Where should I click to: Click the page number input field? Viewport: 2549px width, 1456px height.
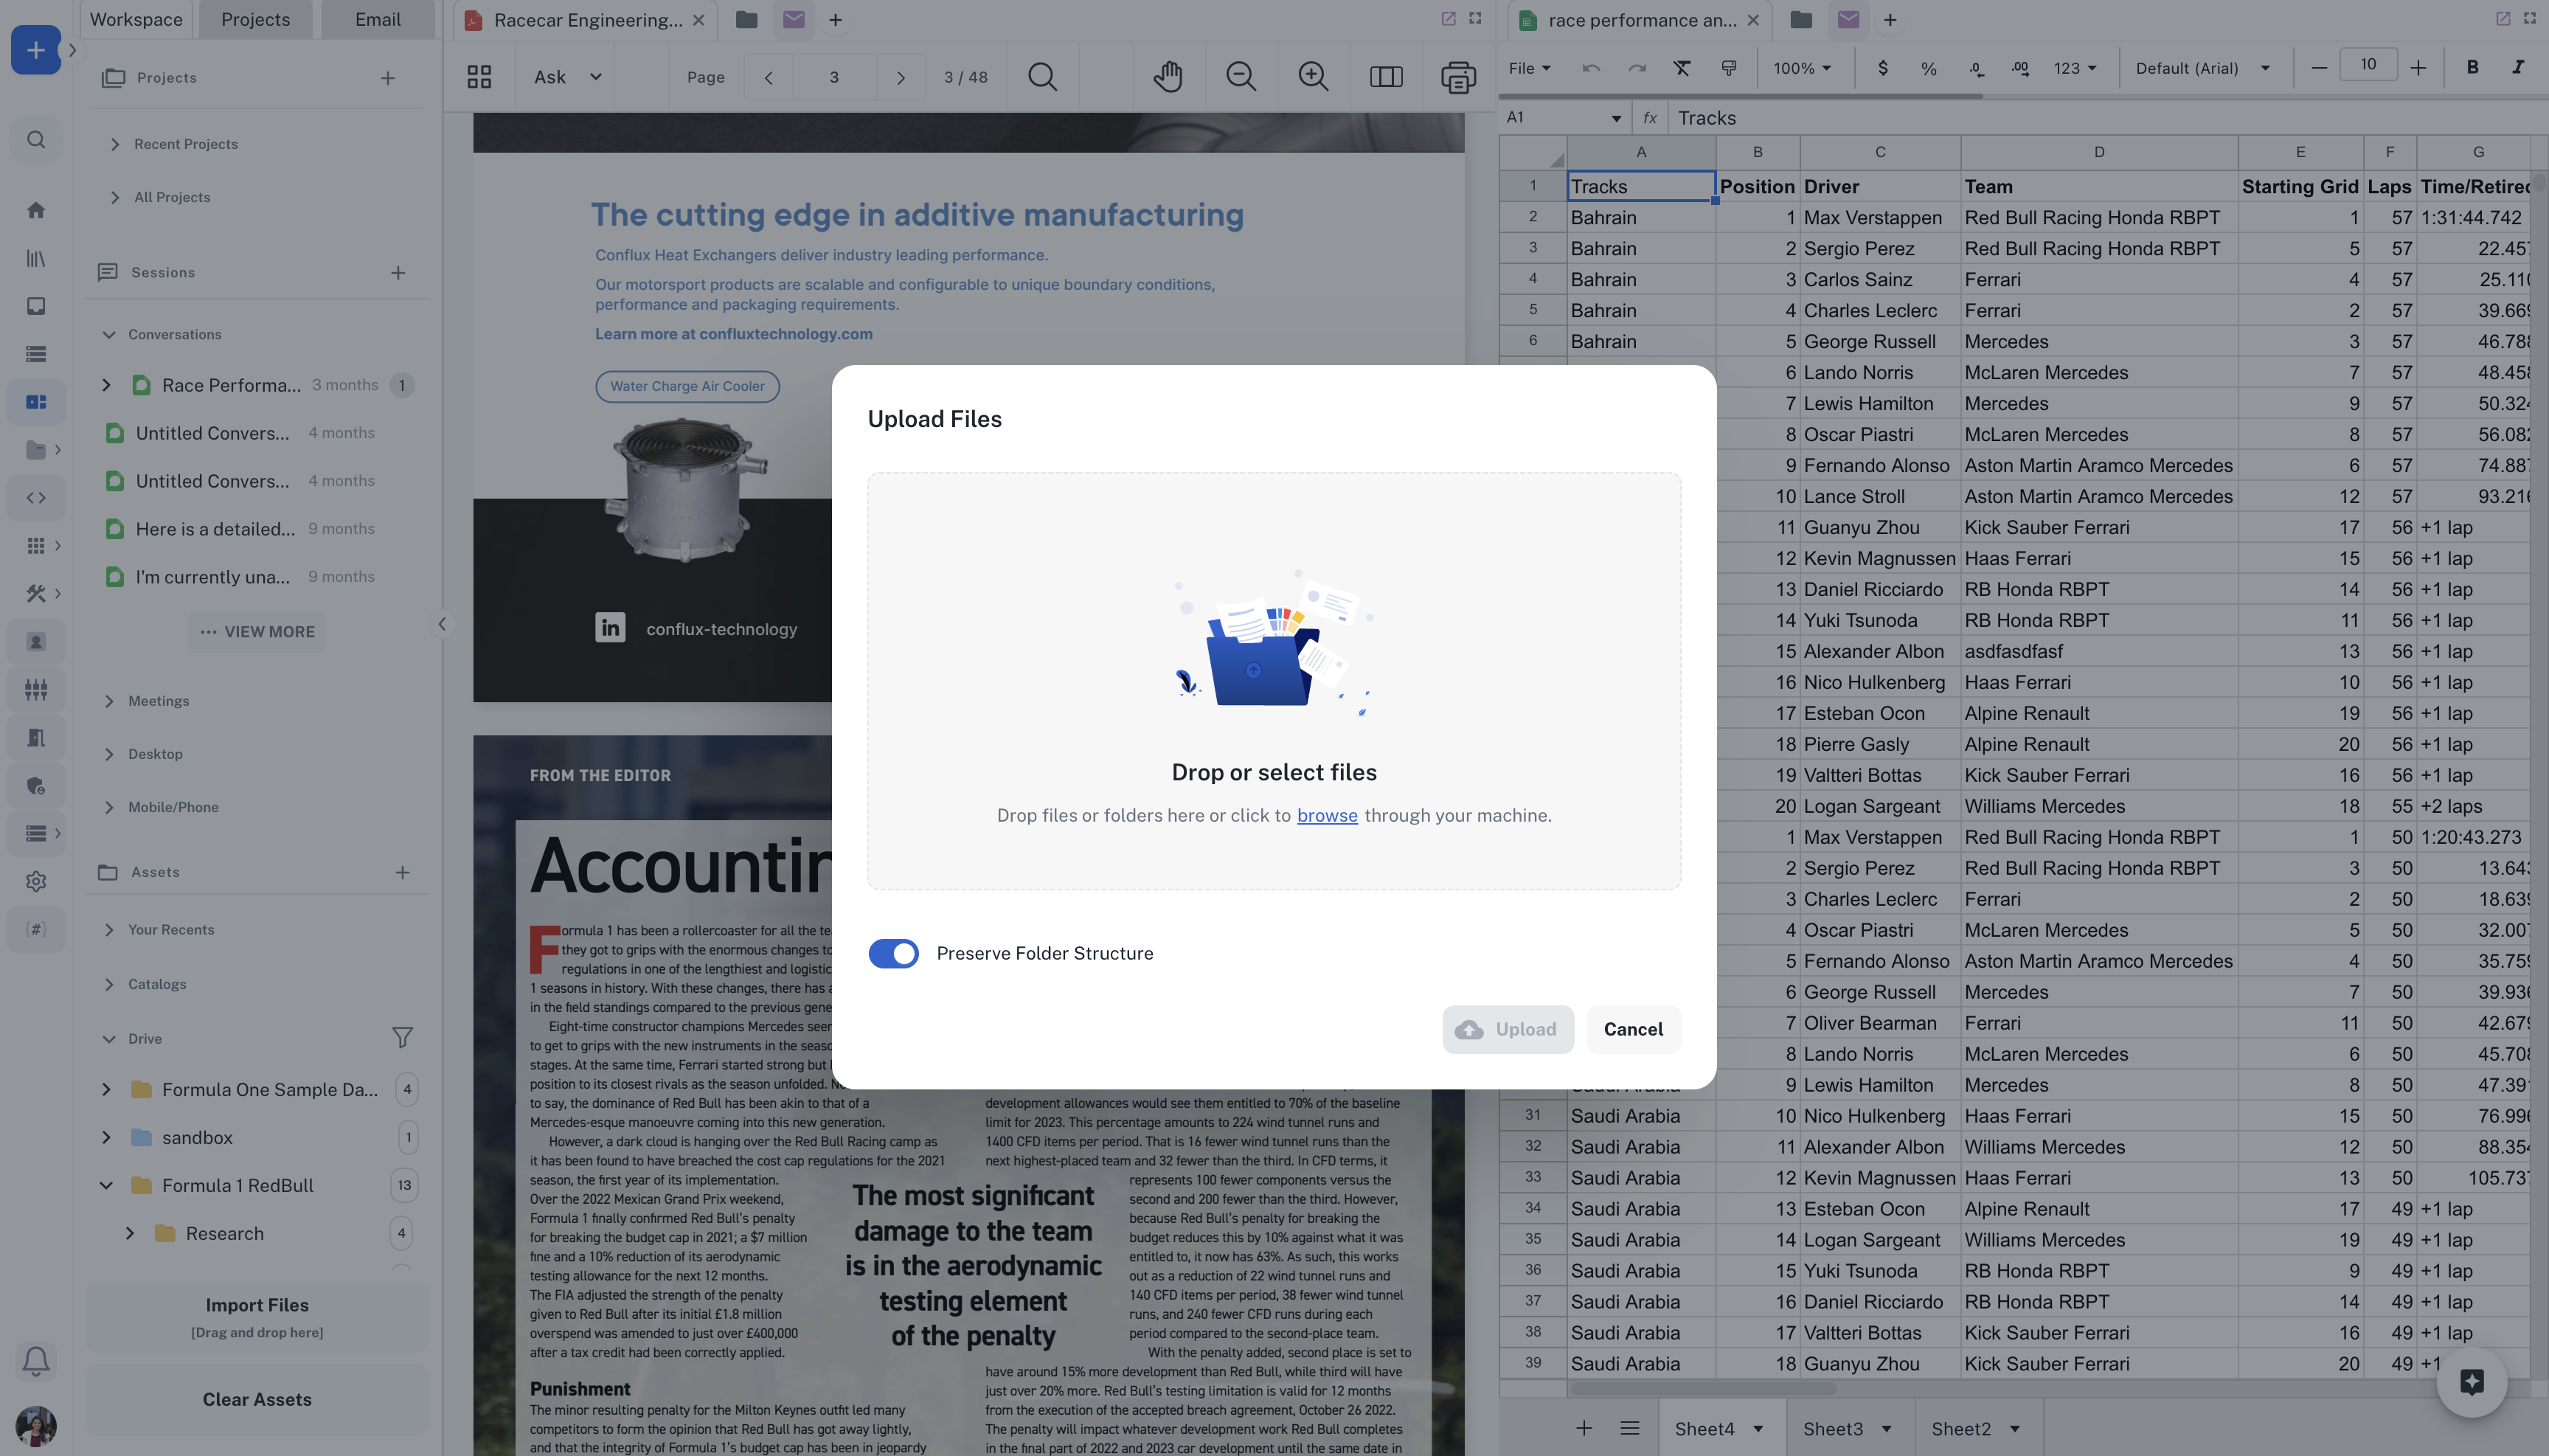[x=834, y=77]
